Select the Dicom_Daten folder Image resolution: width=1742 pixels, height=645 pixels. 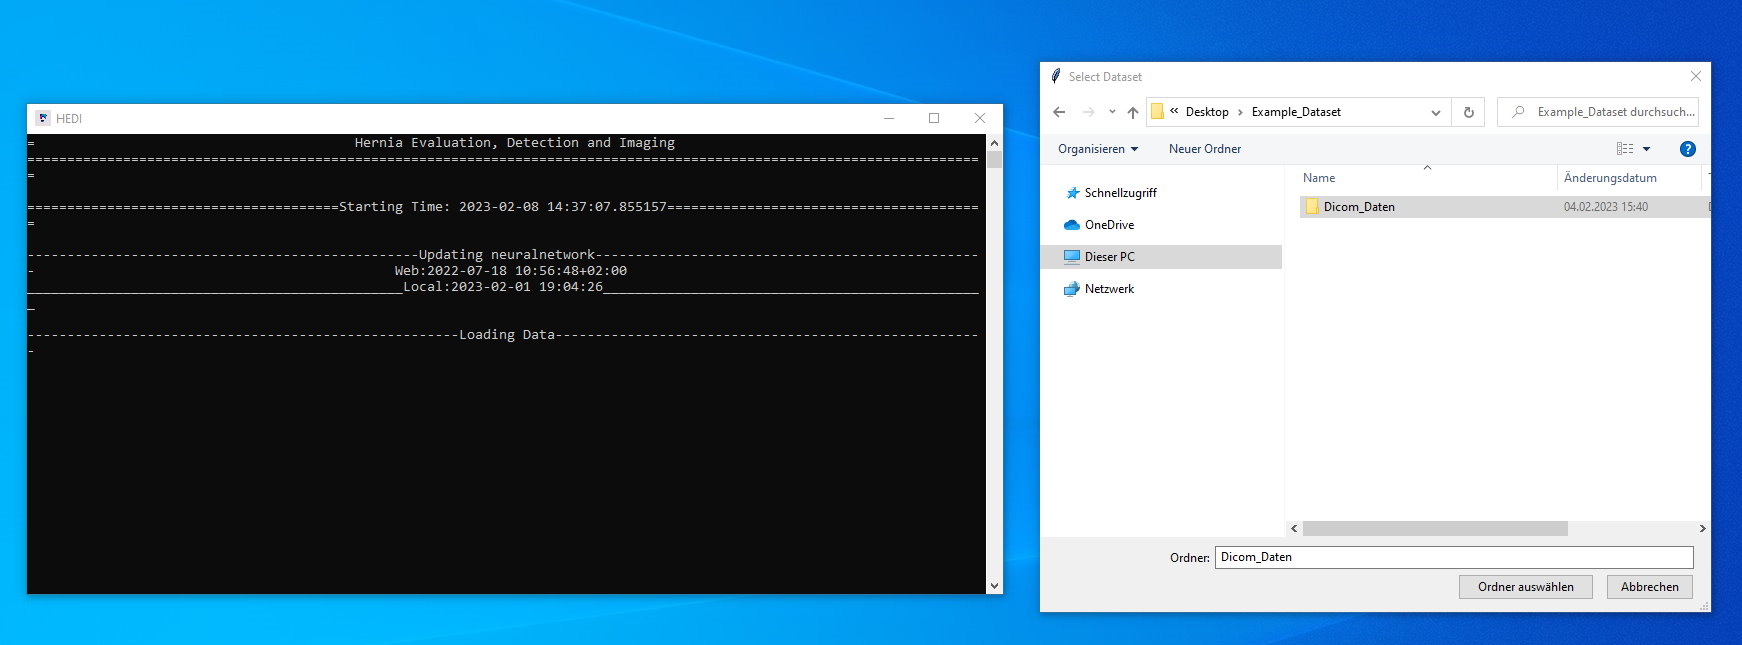coord(1504,207)
